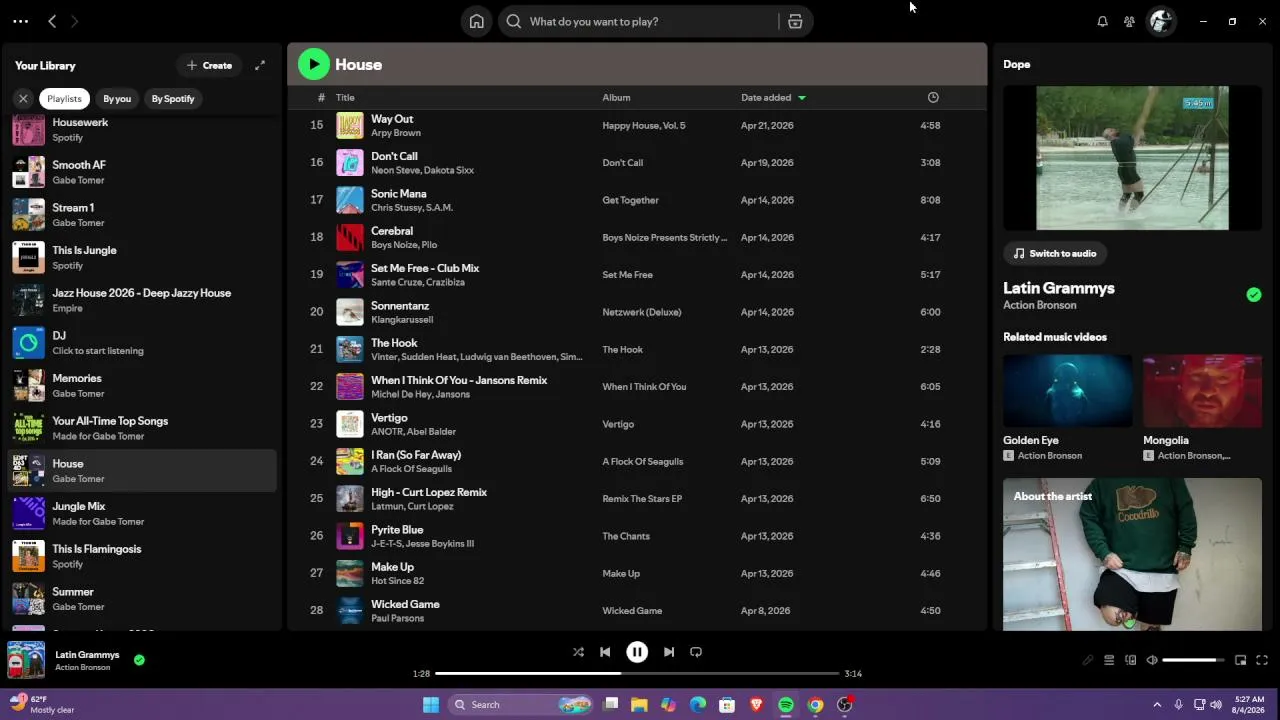Show hidden system tray icons
Viewport: 1280px width, 720px height.
(1157, 705)
